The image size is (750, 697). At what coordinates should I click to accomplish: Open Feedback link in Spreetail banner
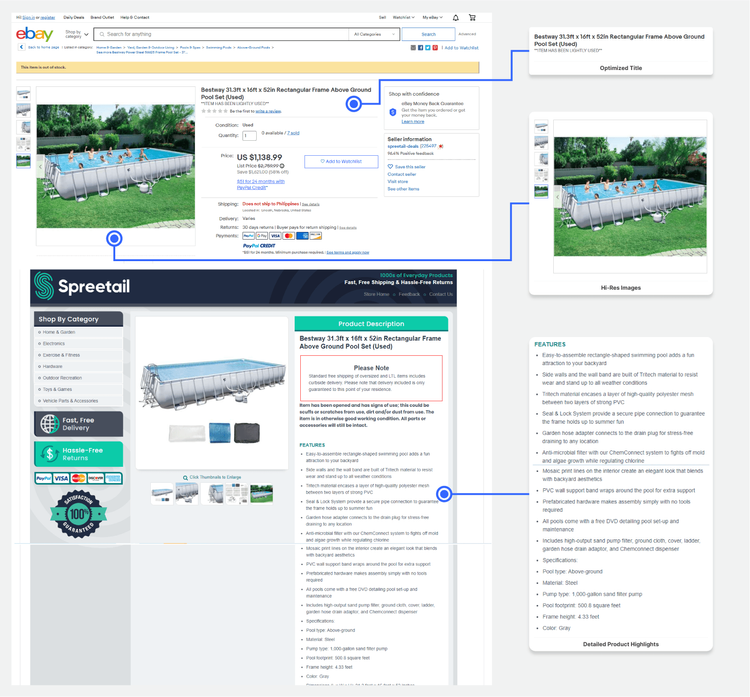tap(409, 294)
